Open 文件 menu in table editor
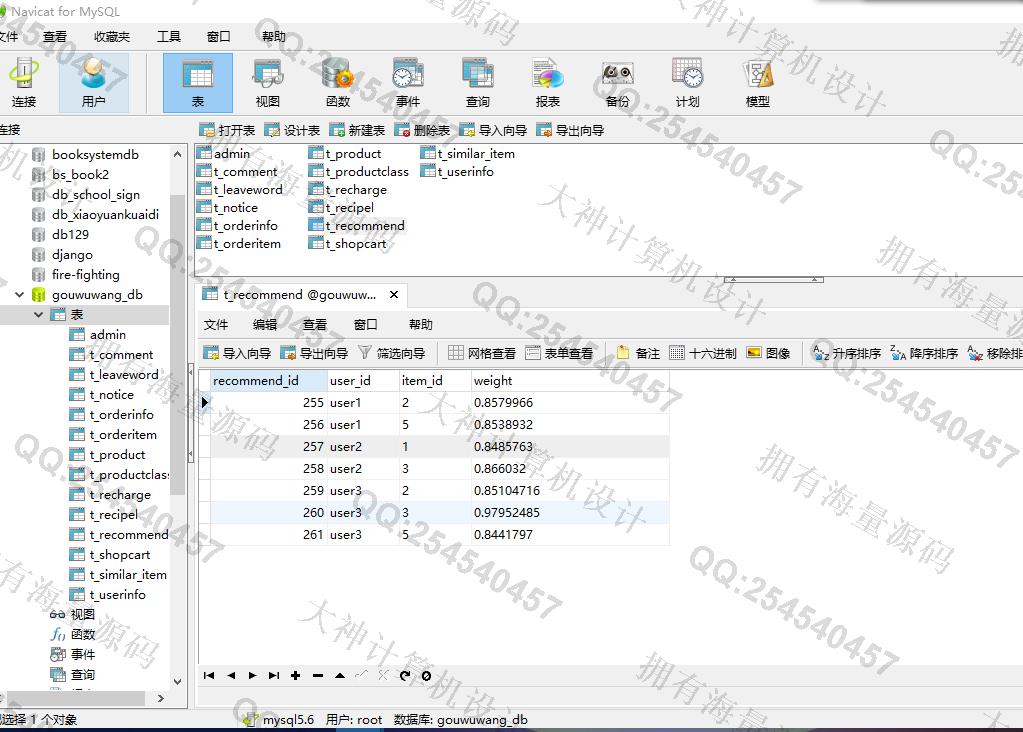1023x732 pixels. tap(215, 324)
